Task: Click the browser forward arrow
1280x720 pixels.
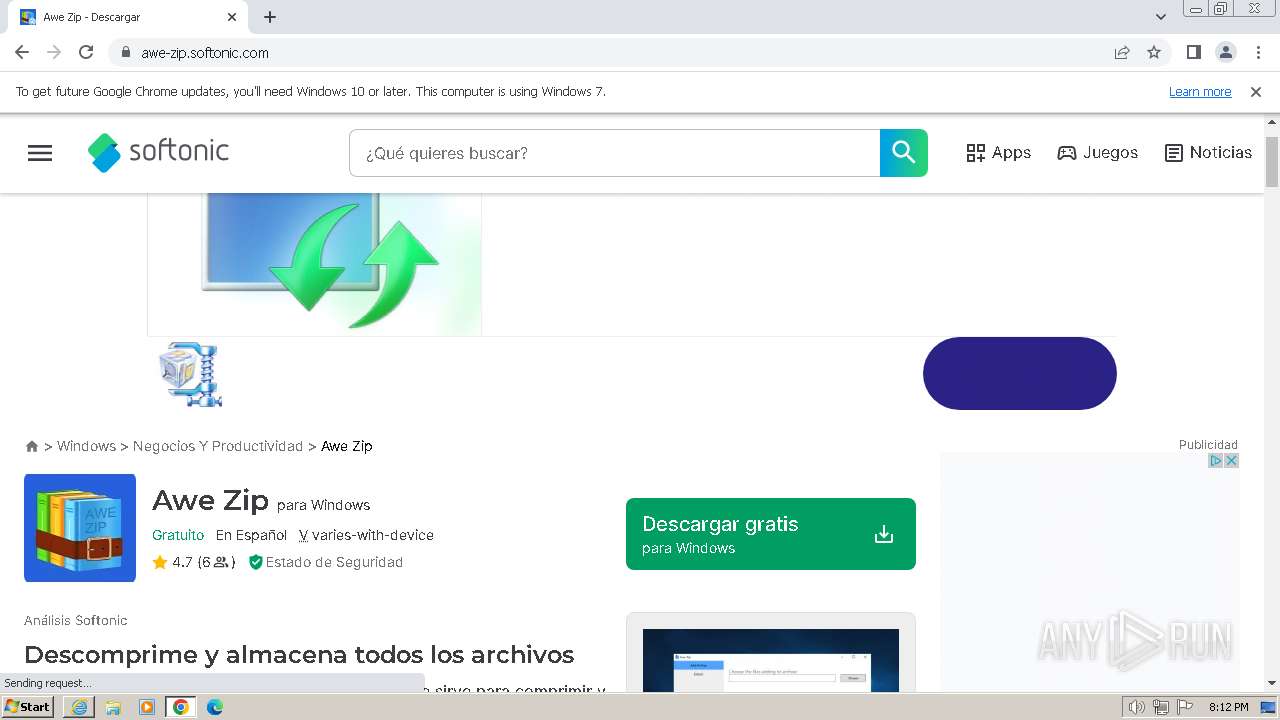Action: coord(54,52)
